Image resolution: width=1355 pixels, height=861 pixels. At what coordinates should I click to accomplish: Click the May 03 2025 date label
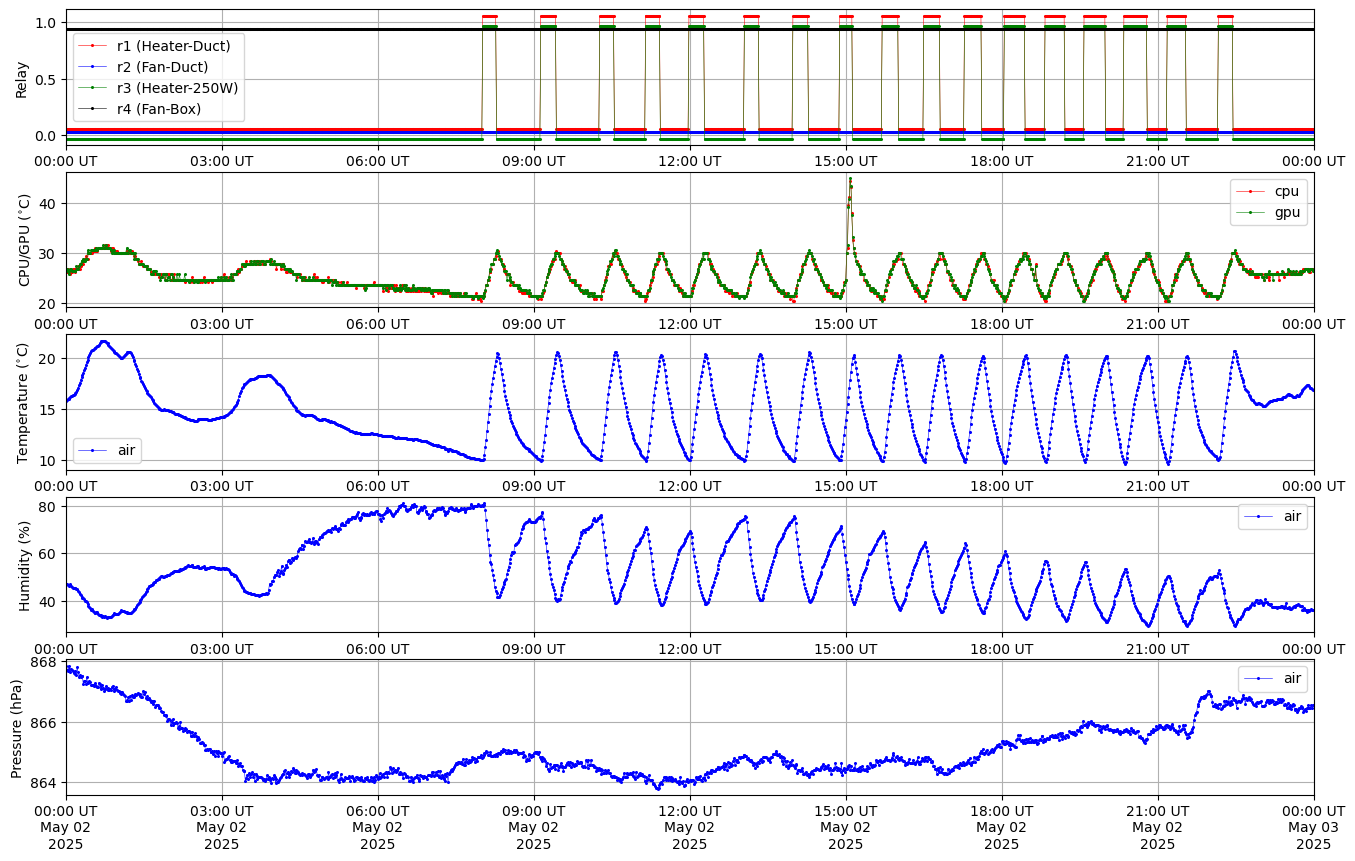click(x=1314, y=835)
